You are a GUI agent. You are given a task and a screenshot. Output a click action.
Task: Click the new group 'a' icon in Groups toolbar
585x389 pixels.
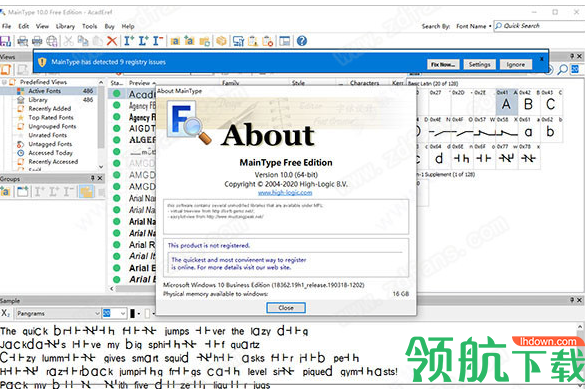[x=5, y=192]
